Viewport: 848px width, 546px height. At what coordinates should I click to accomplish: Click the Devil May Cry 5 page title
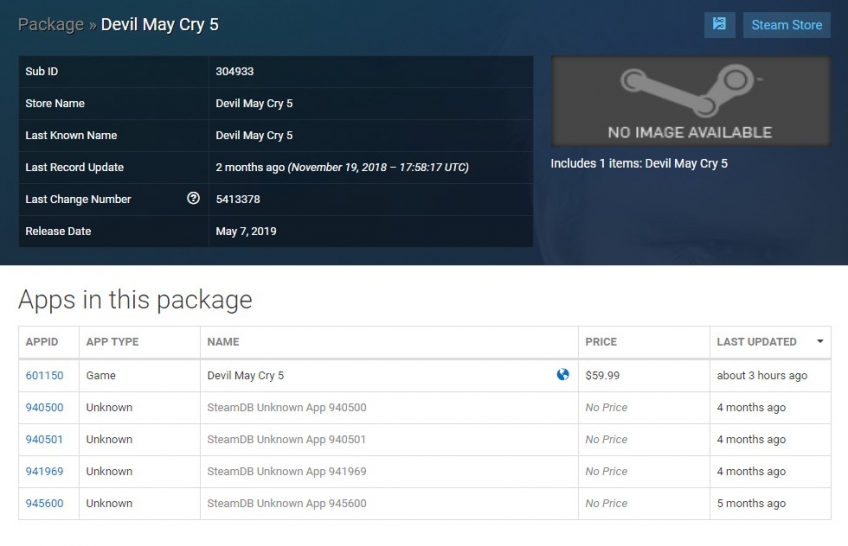click(x=160, y=24)
